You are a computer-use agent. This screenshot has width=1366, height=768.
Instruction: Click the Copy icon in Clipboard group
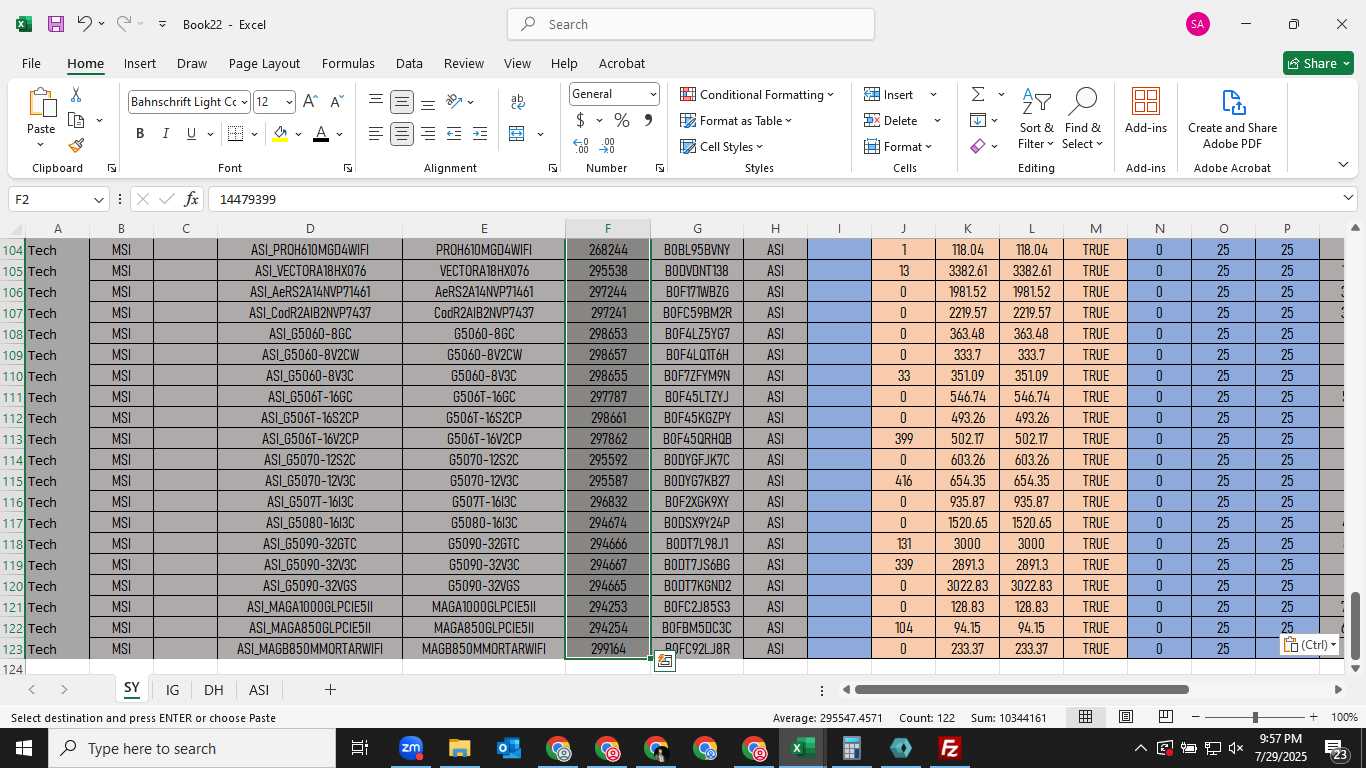(76, 120)
